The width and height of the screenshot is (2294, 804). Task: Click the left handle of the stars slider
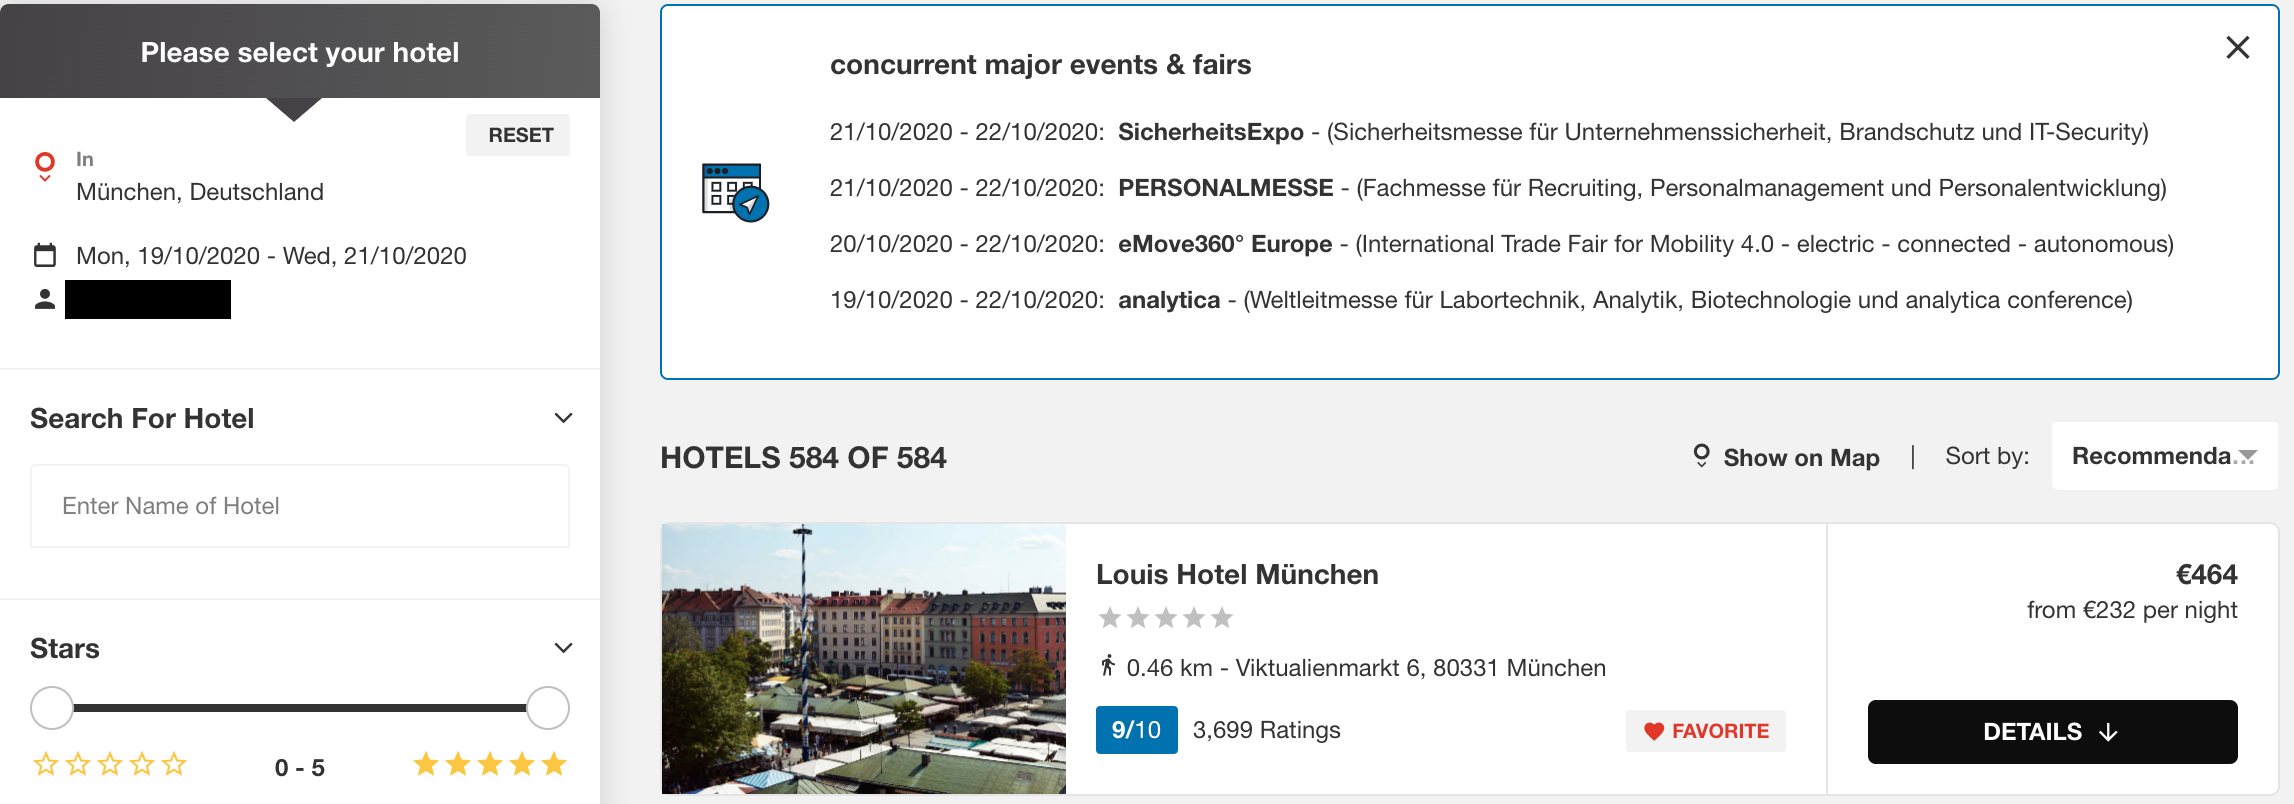tap(52, 708)
